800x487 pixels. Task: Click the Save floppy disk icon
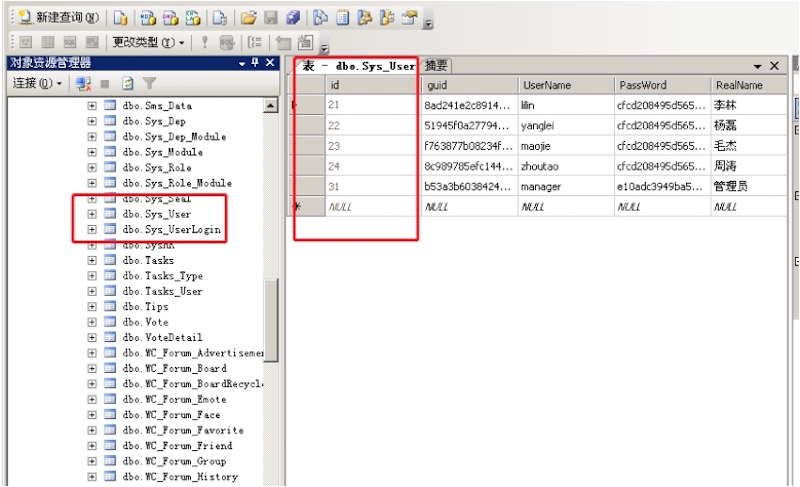(x=270, y=18)
